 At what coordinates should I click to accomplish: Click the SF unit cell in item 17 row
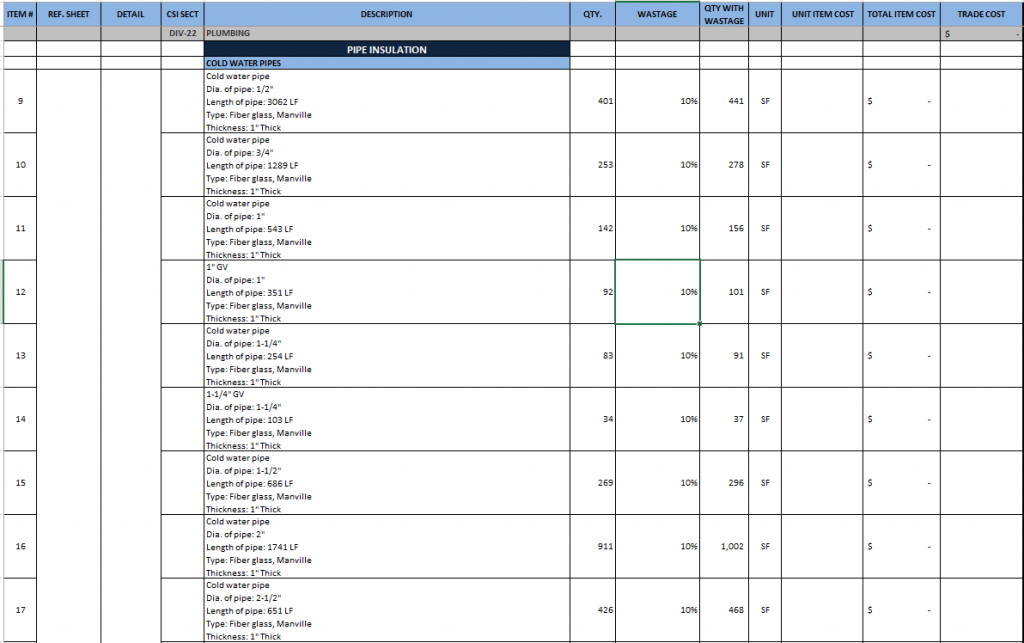tap(764, 610)
